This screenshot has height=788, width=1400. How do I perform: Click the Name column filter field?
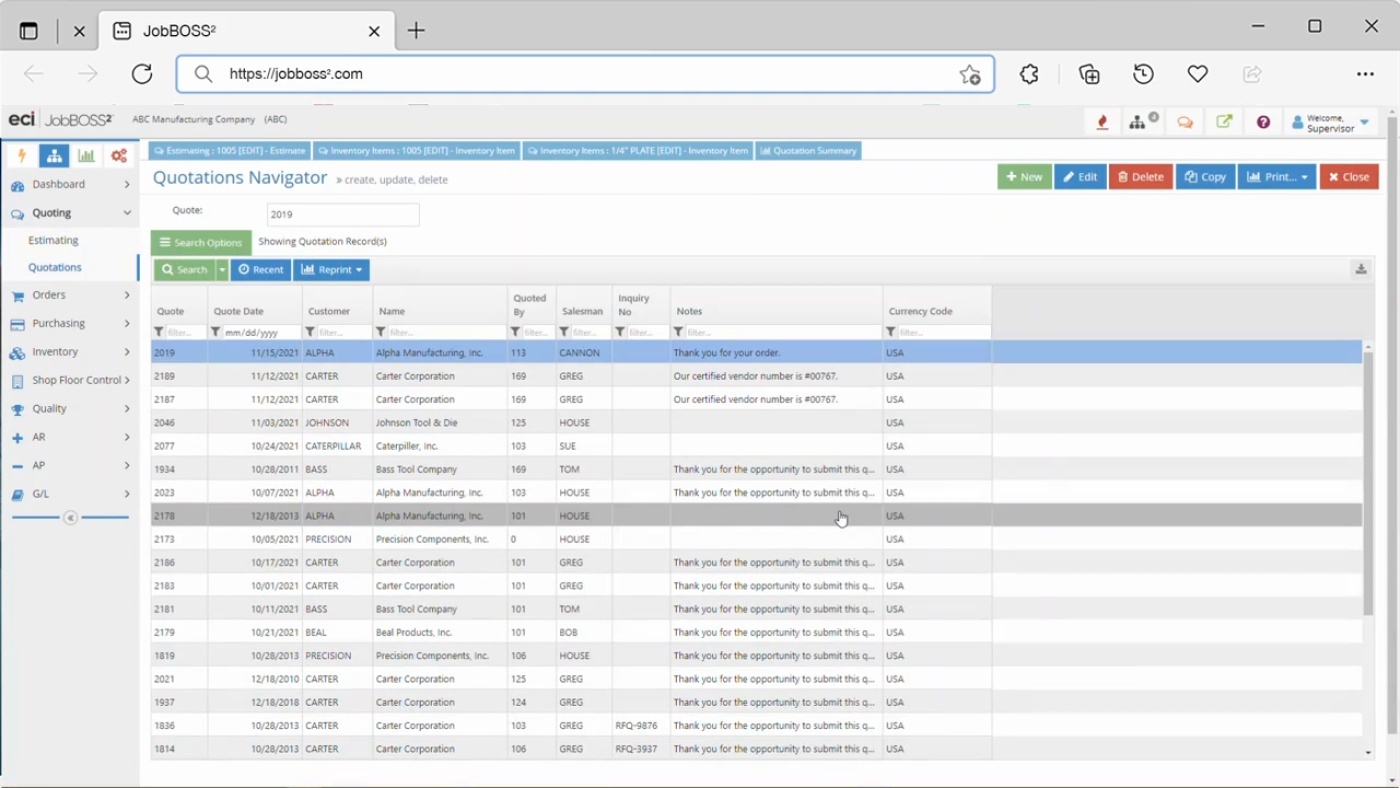[446, 332]
